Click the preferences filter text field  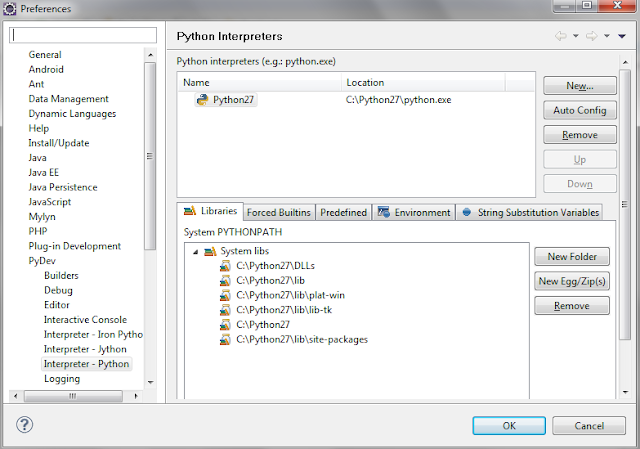tap(83, 35)
